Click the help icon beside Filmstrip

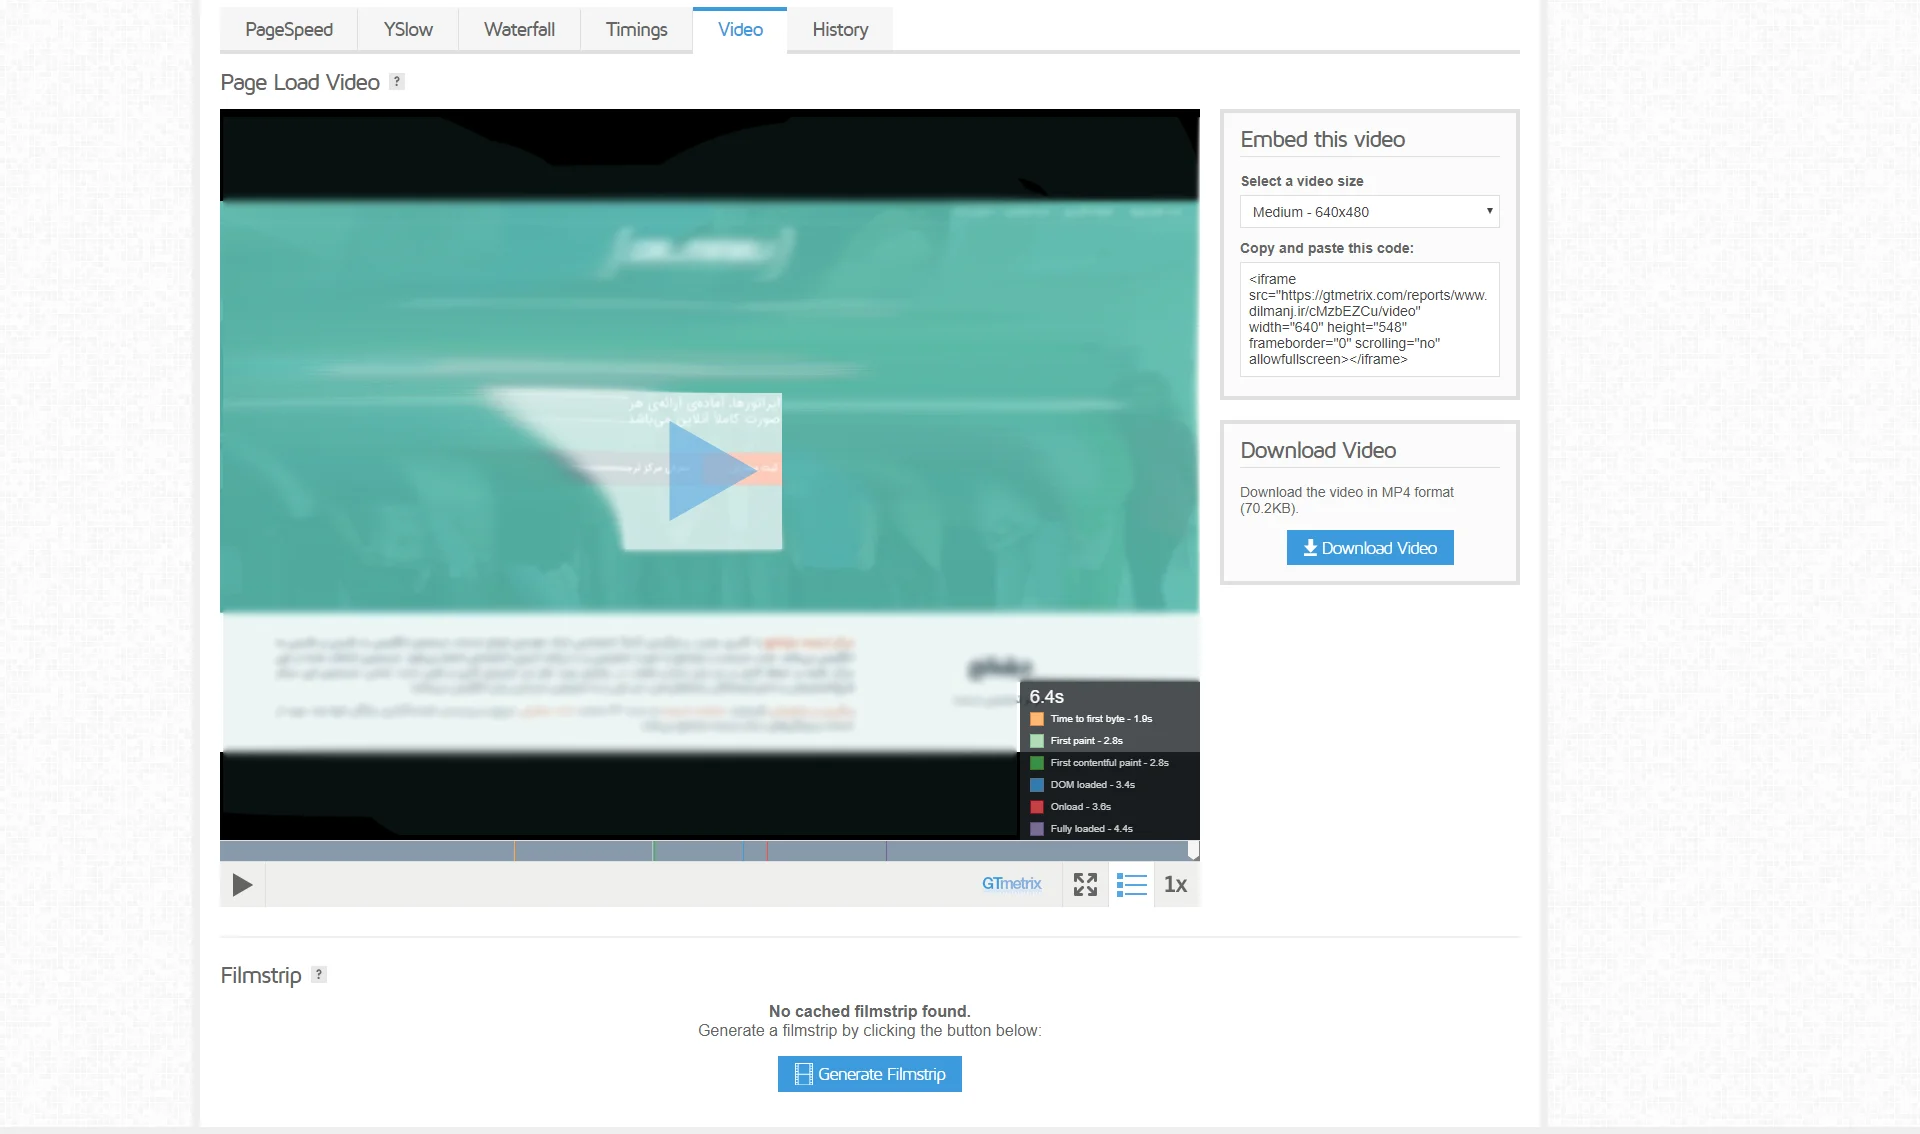(319, 975)
